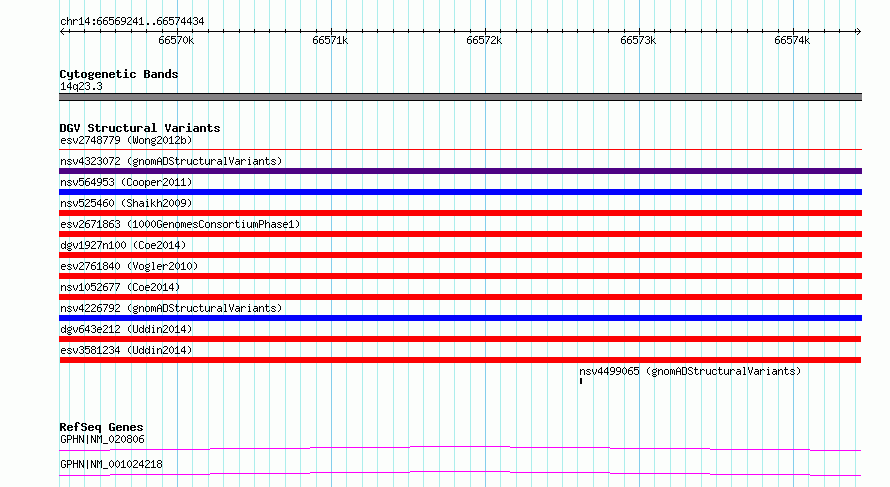The image size is (890, 487).
Task: Click the 66572k ruler tick label
Action: 484,40
